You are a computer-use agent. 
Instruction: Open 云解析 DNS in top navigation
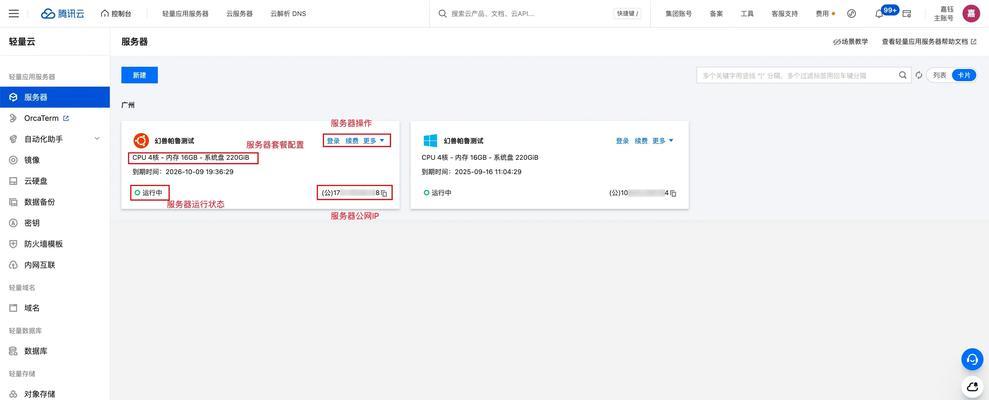point(288,13)
